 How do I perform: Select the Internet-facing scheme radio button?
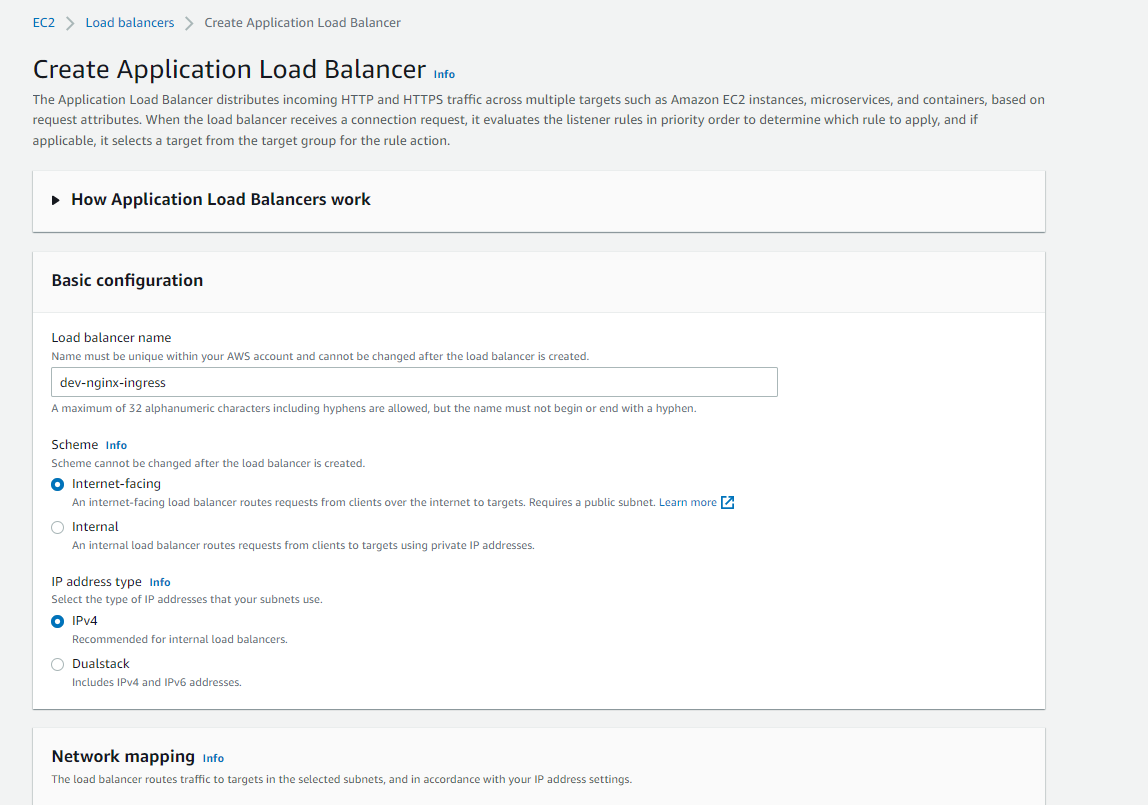(x=58, y=484)
